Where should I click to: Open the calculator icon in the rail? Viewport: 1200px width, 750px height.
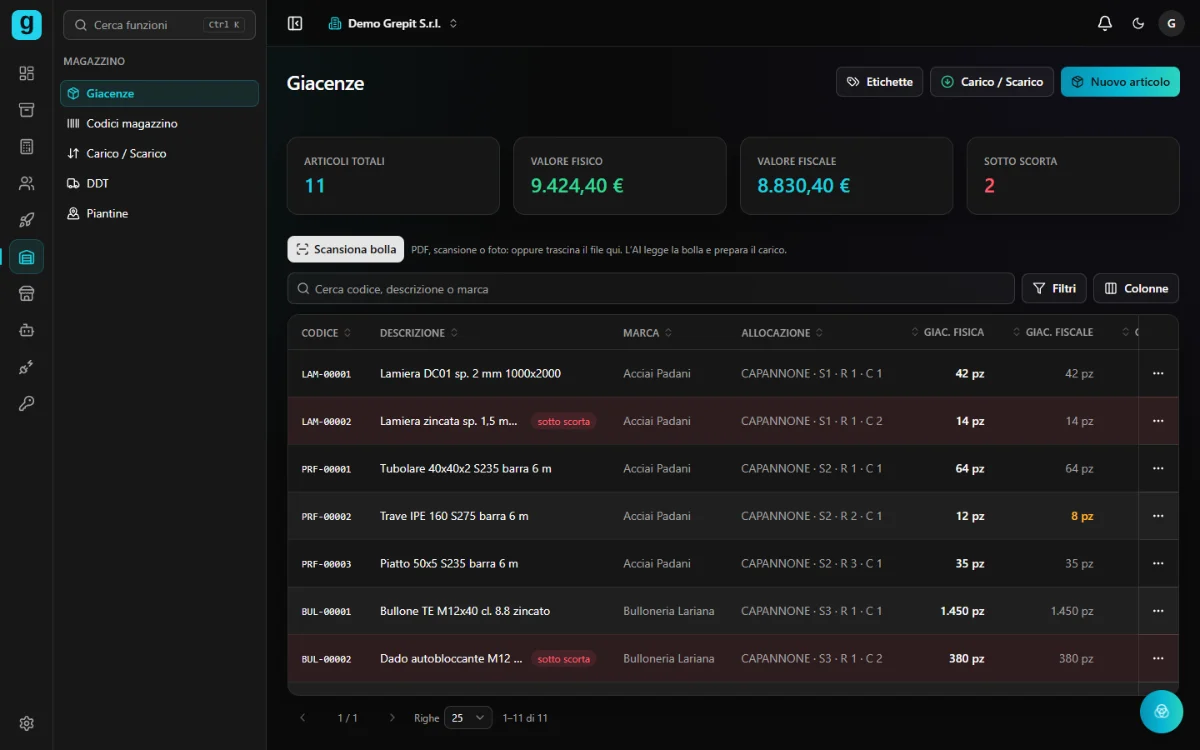point(27,147)
